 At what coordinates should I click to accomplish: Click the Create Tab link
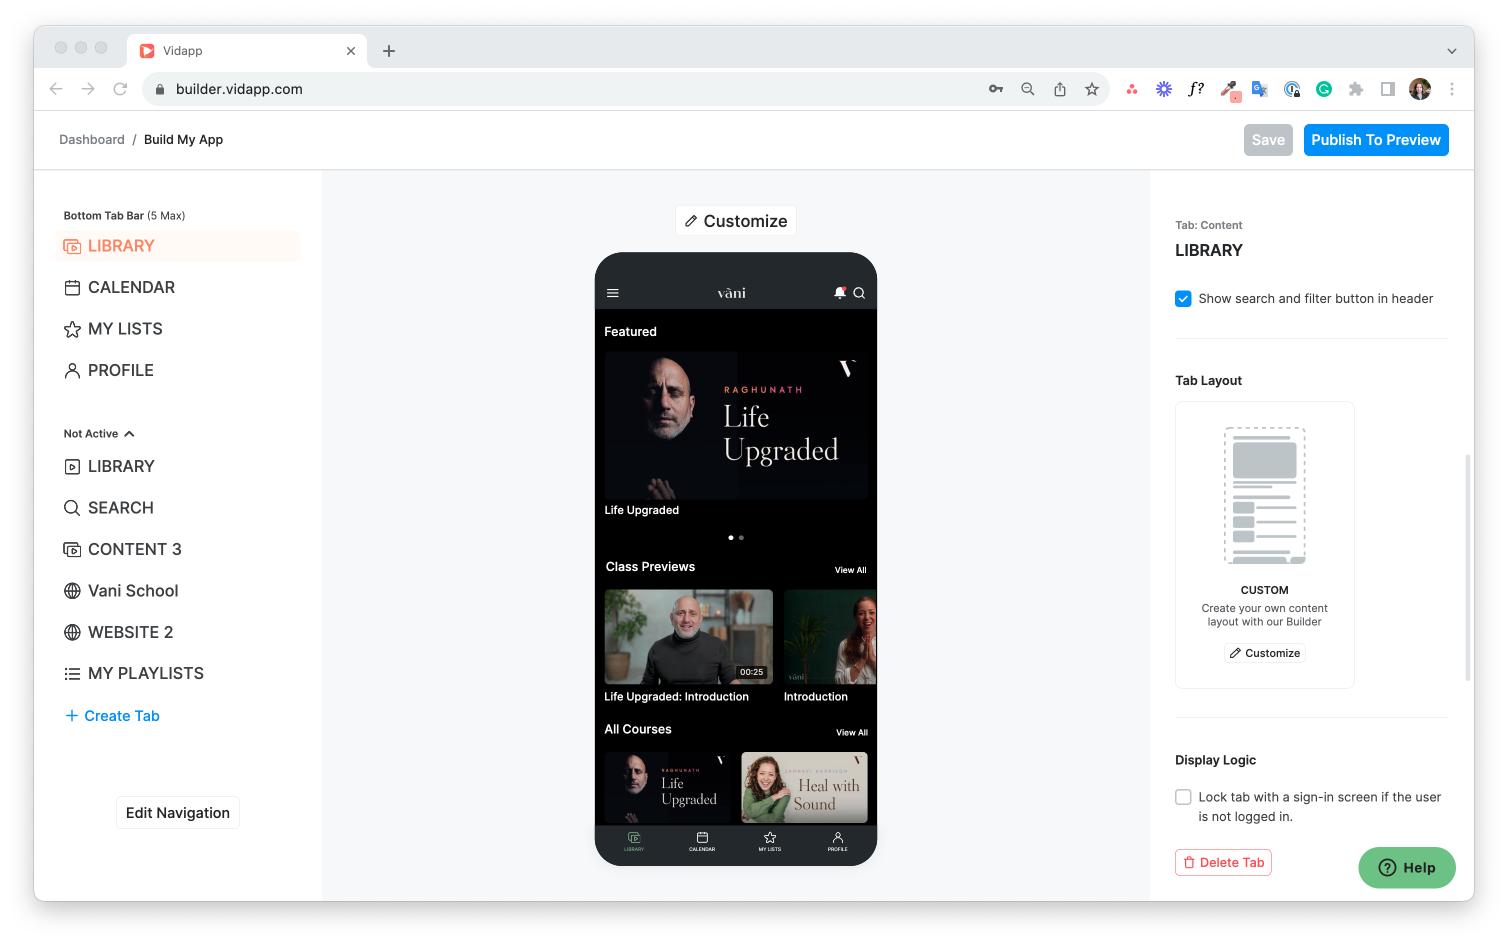(121, 716)
